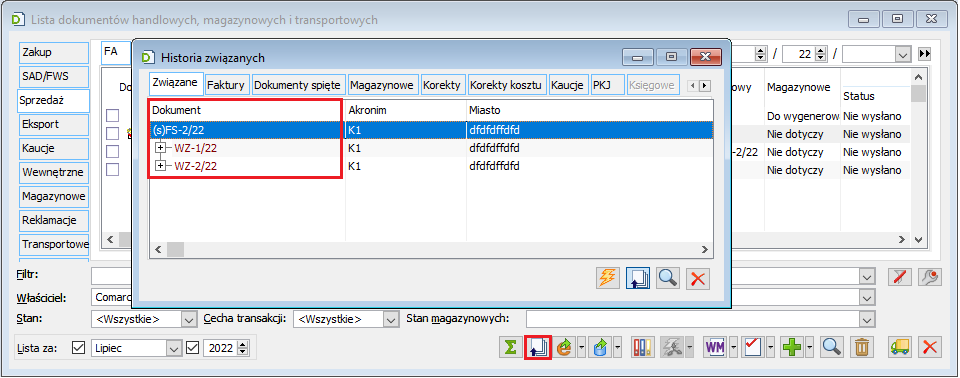Open the Stan dropdown showing Wszystkie
Image resolution: width=960 pixels, height=378 pixels.
190,319
